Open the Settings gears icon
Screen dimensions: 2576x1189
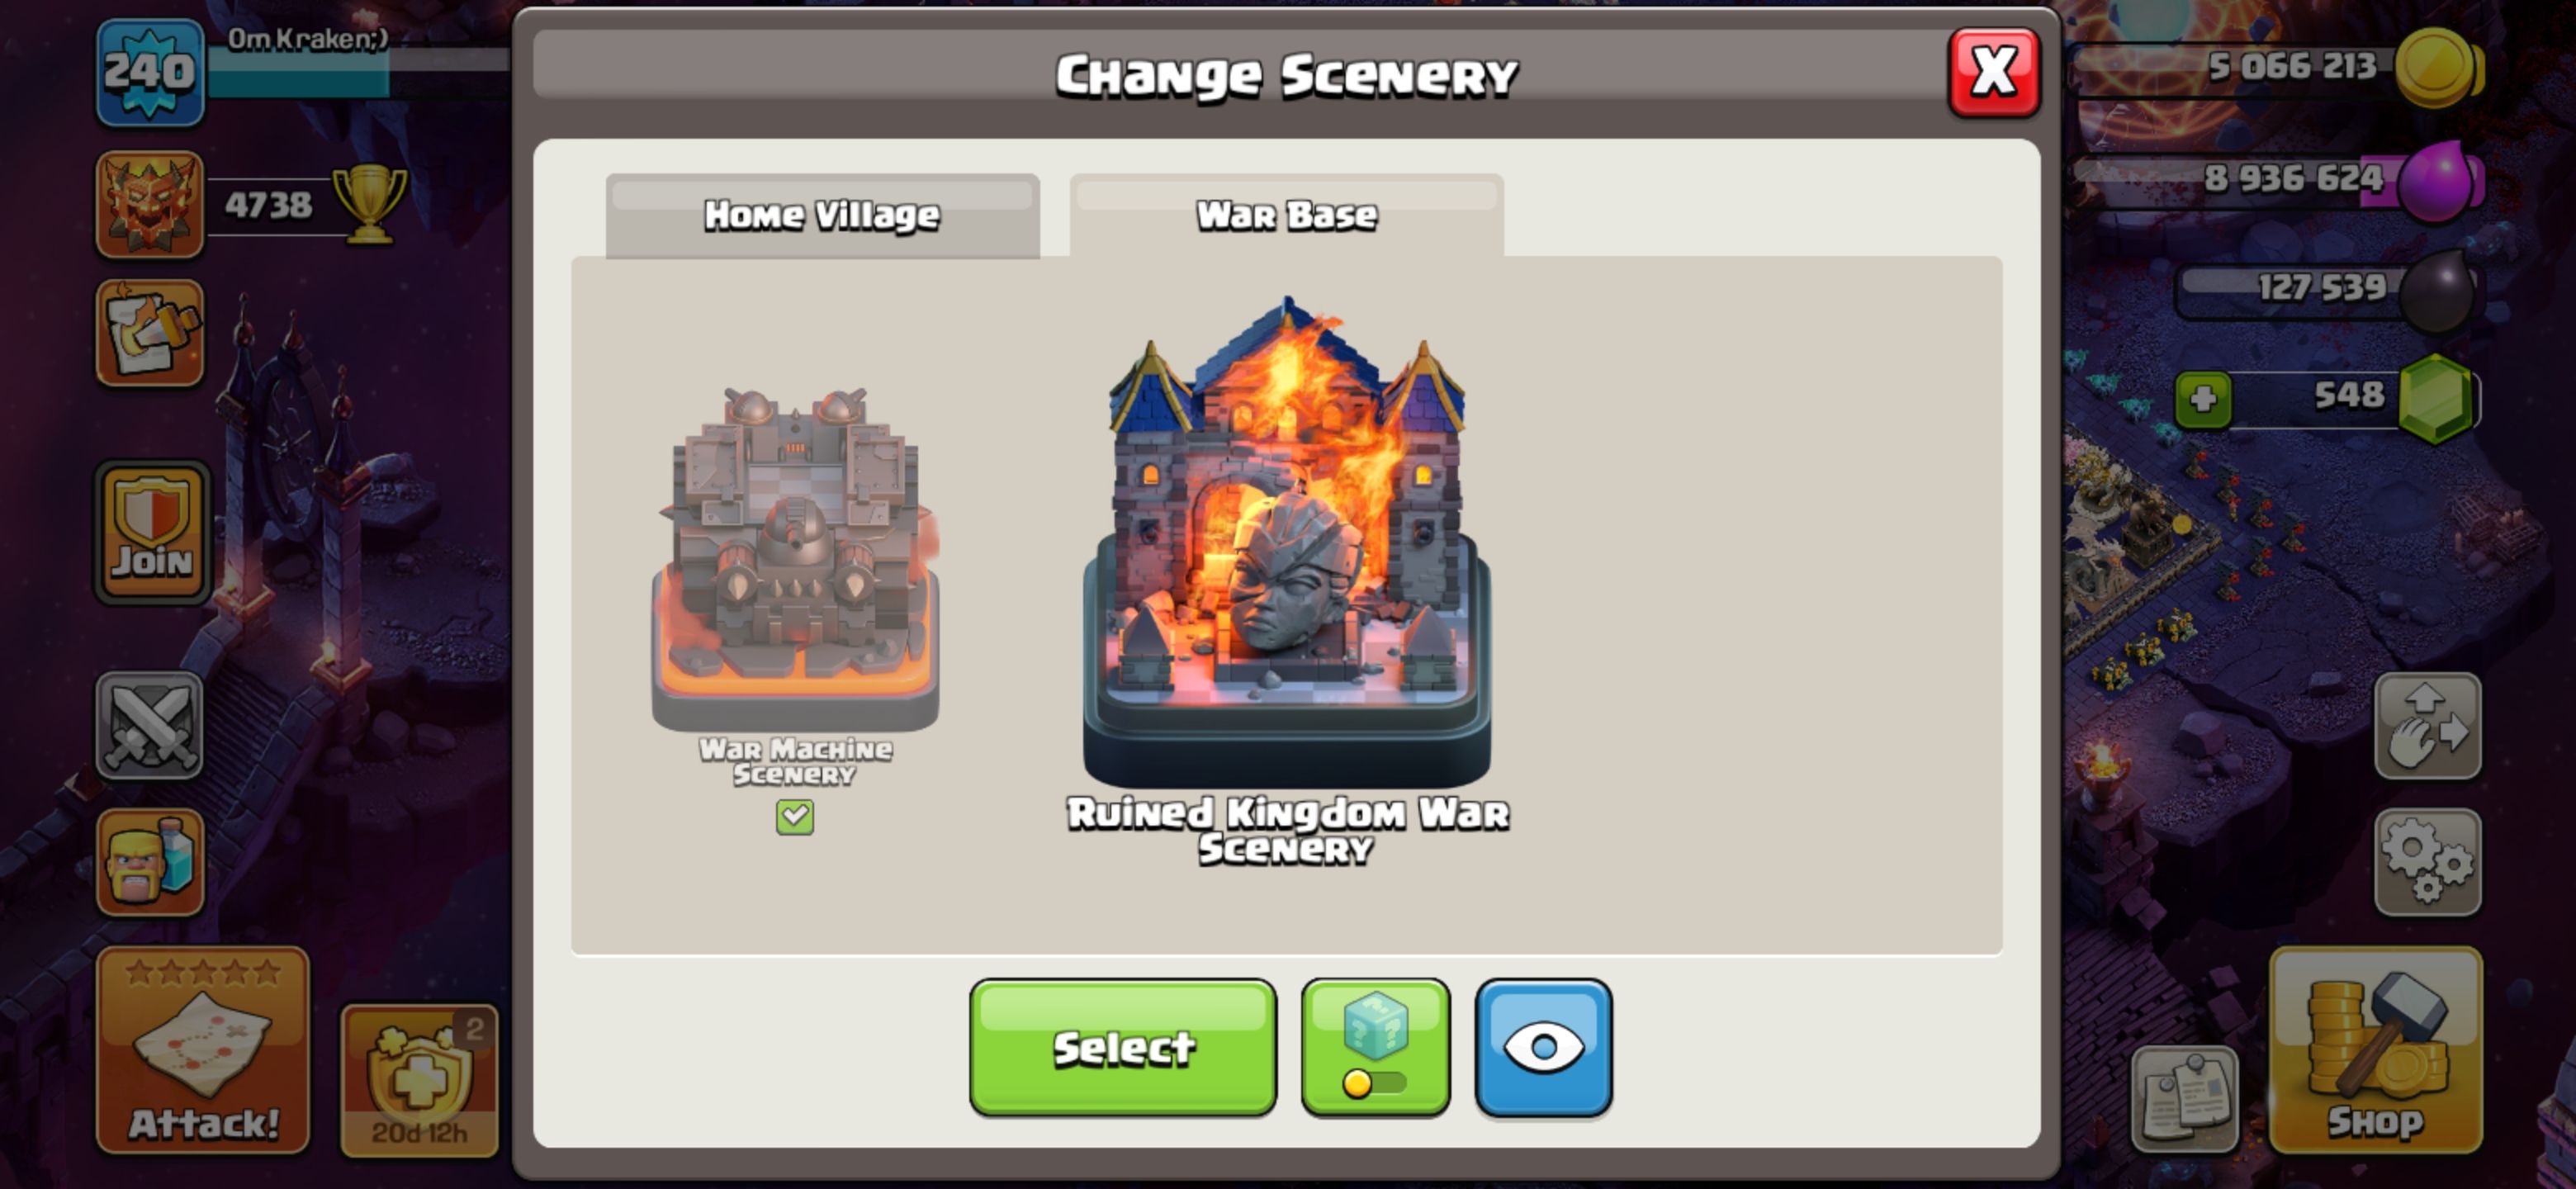coord(2428,862)
